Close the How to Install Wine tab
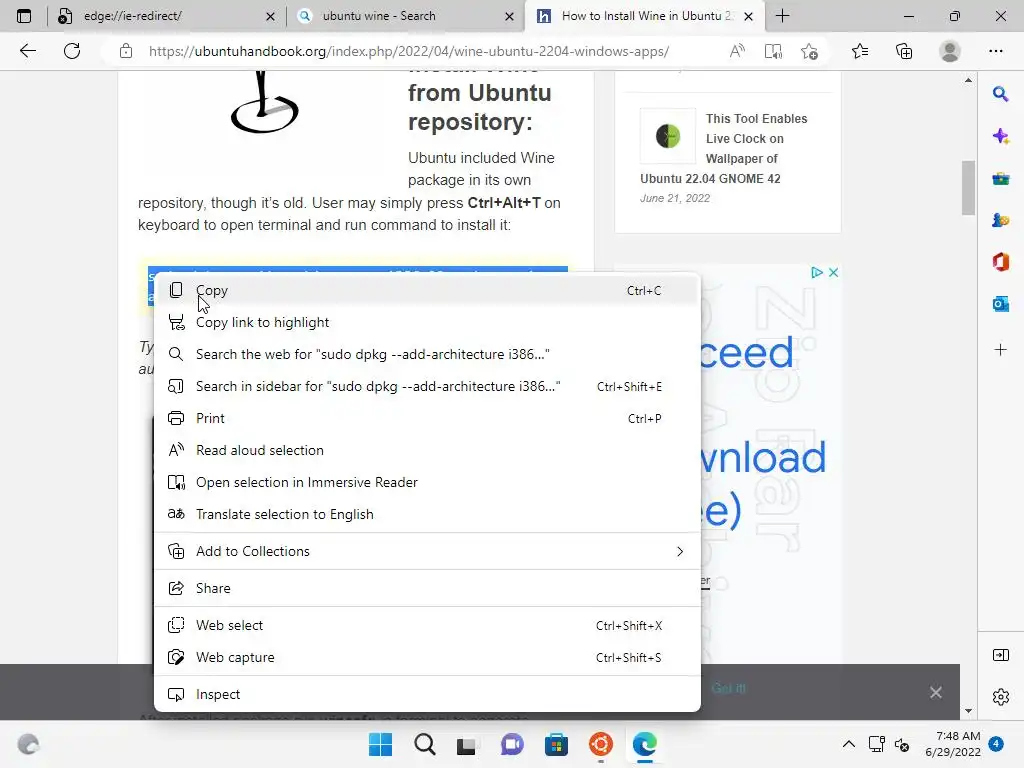 (748, 16)
